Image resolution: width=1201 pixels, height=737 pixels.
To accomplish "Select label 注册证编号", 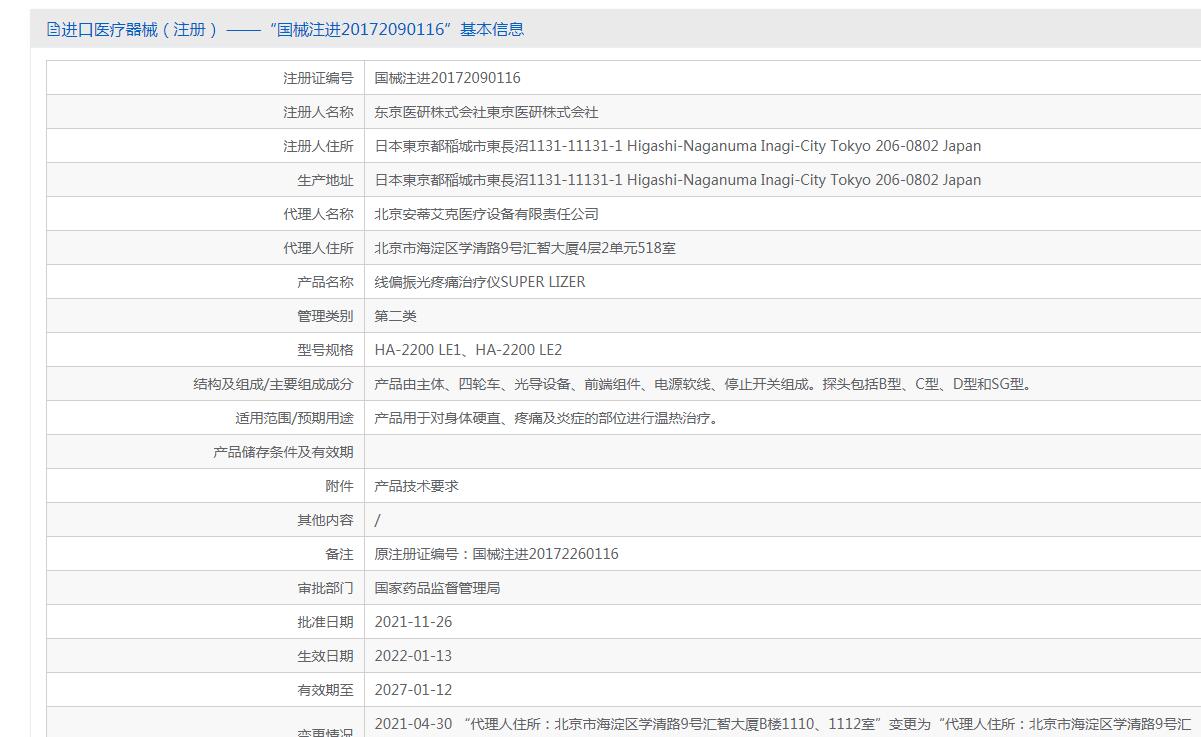I will point(318,78).
